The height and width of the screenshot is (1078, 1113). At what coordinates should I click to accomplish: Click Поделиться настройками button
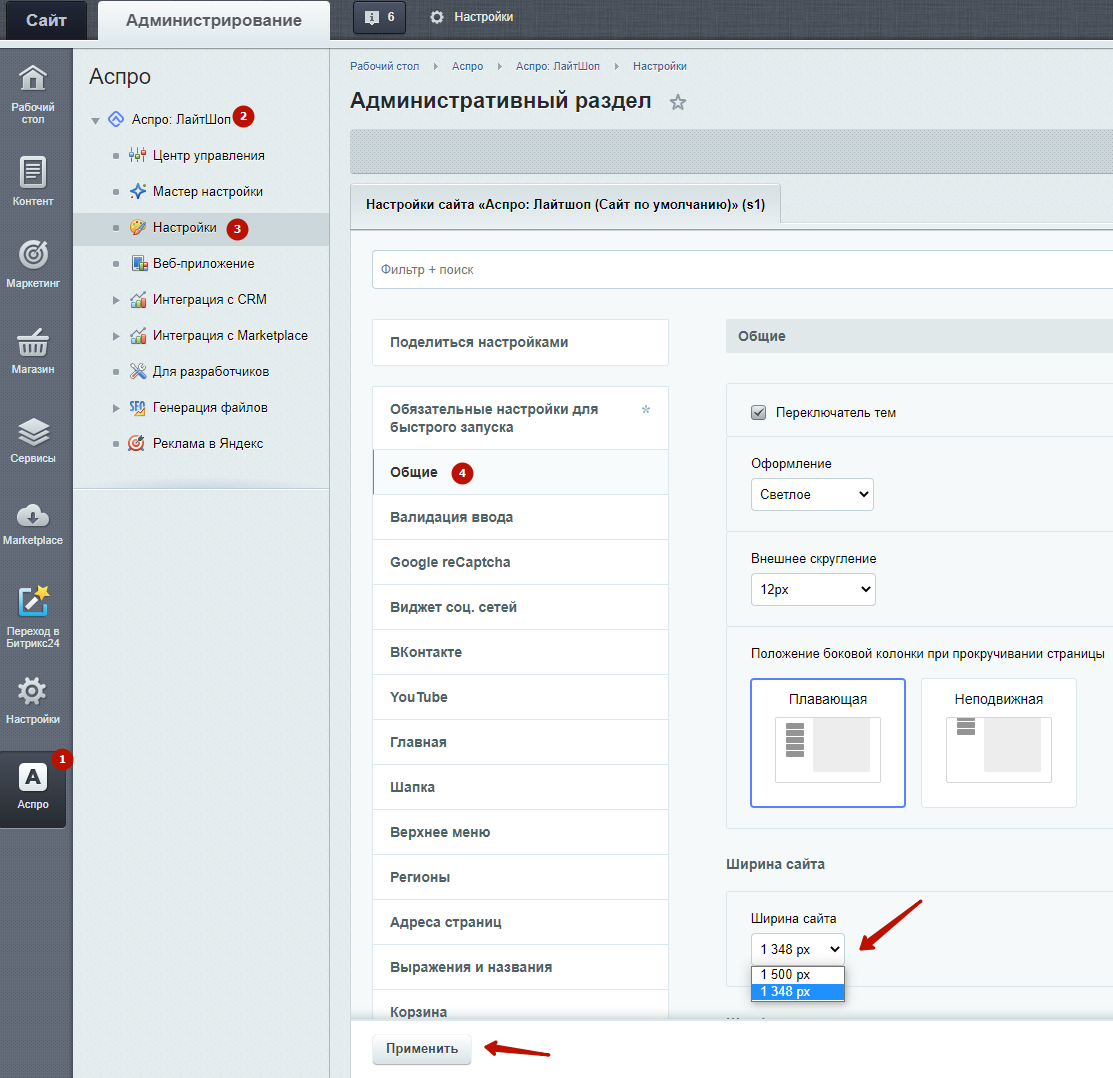click(x=520, y=342)
